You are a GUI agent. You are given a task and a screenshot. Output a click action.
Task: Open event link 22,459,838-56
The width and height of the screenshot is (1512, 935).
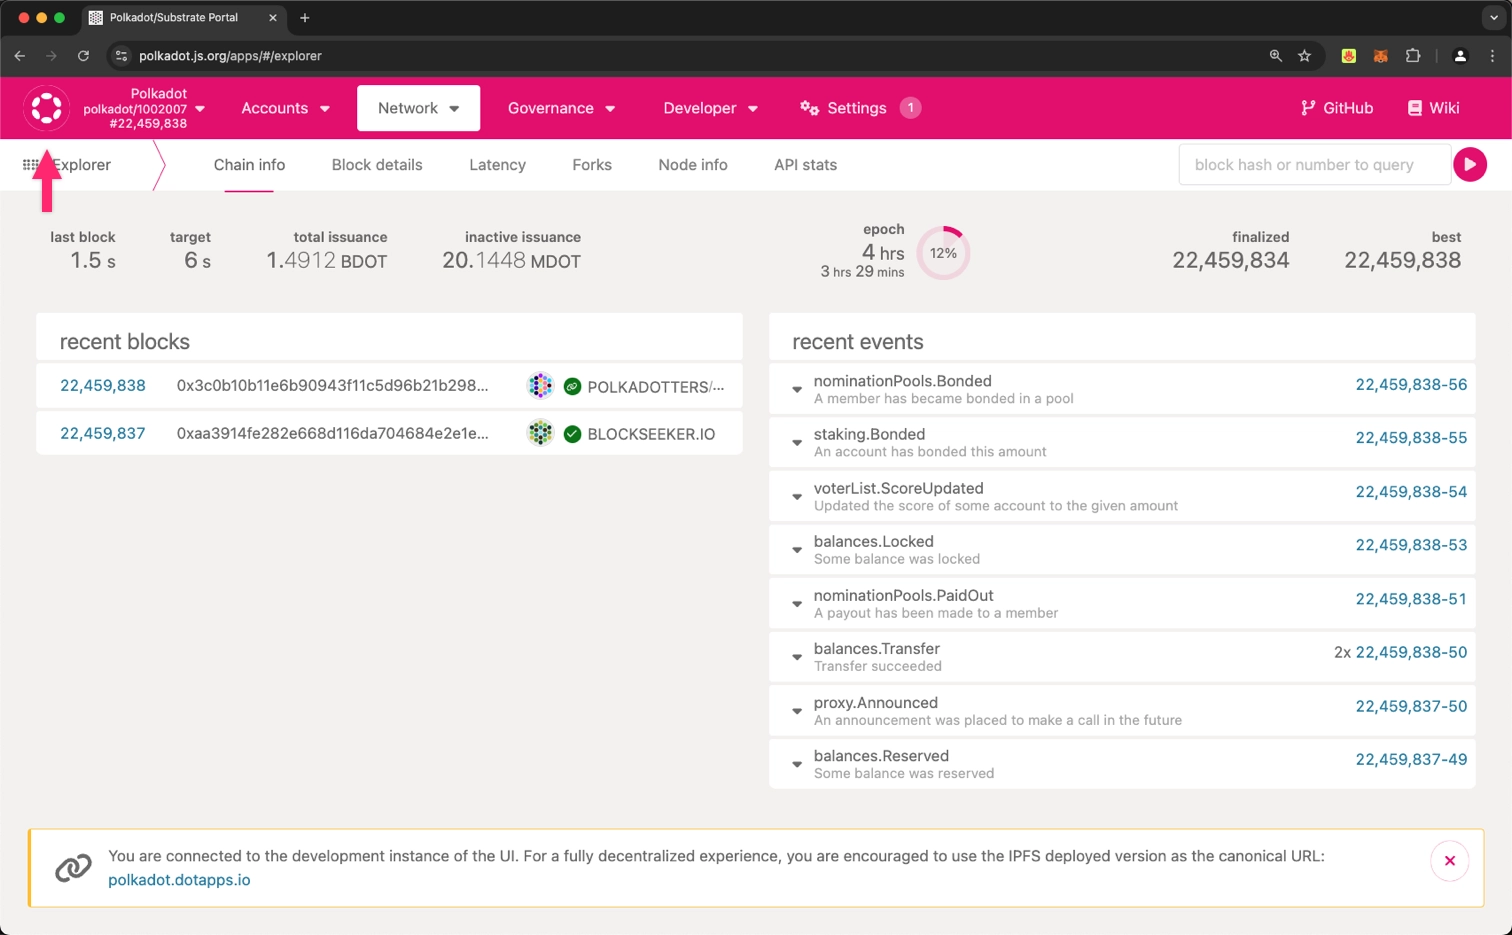(1411, 385)
